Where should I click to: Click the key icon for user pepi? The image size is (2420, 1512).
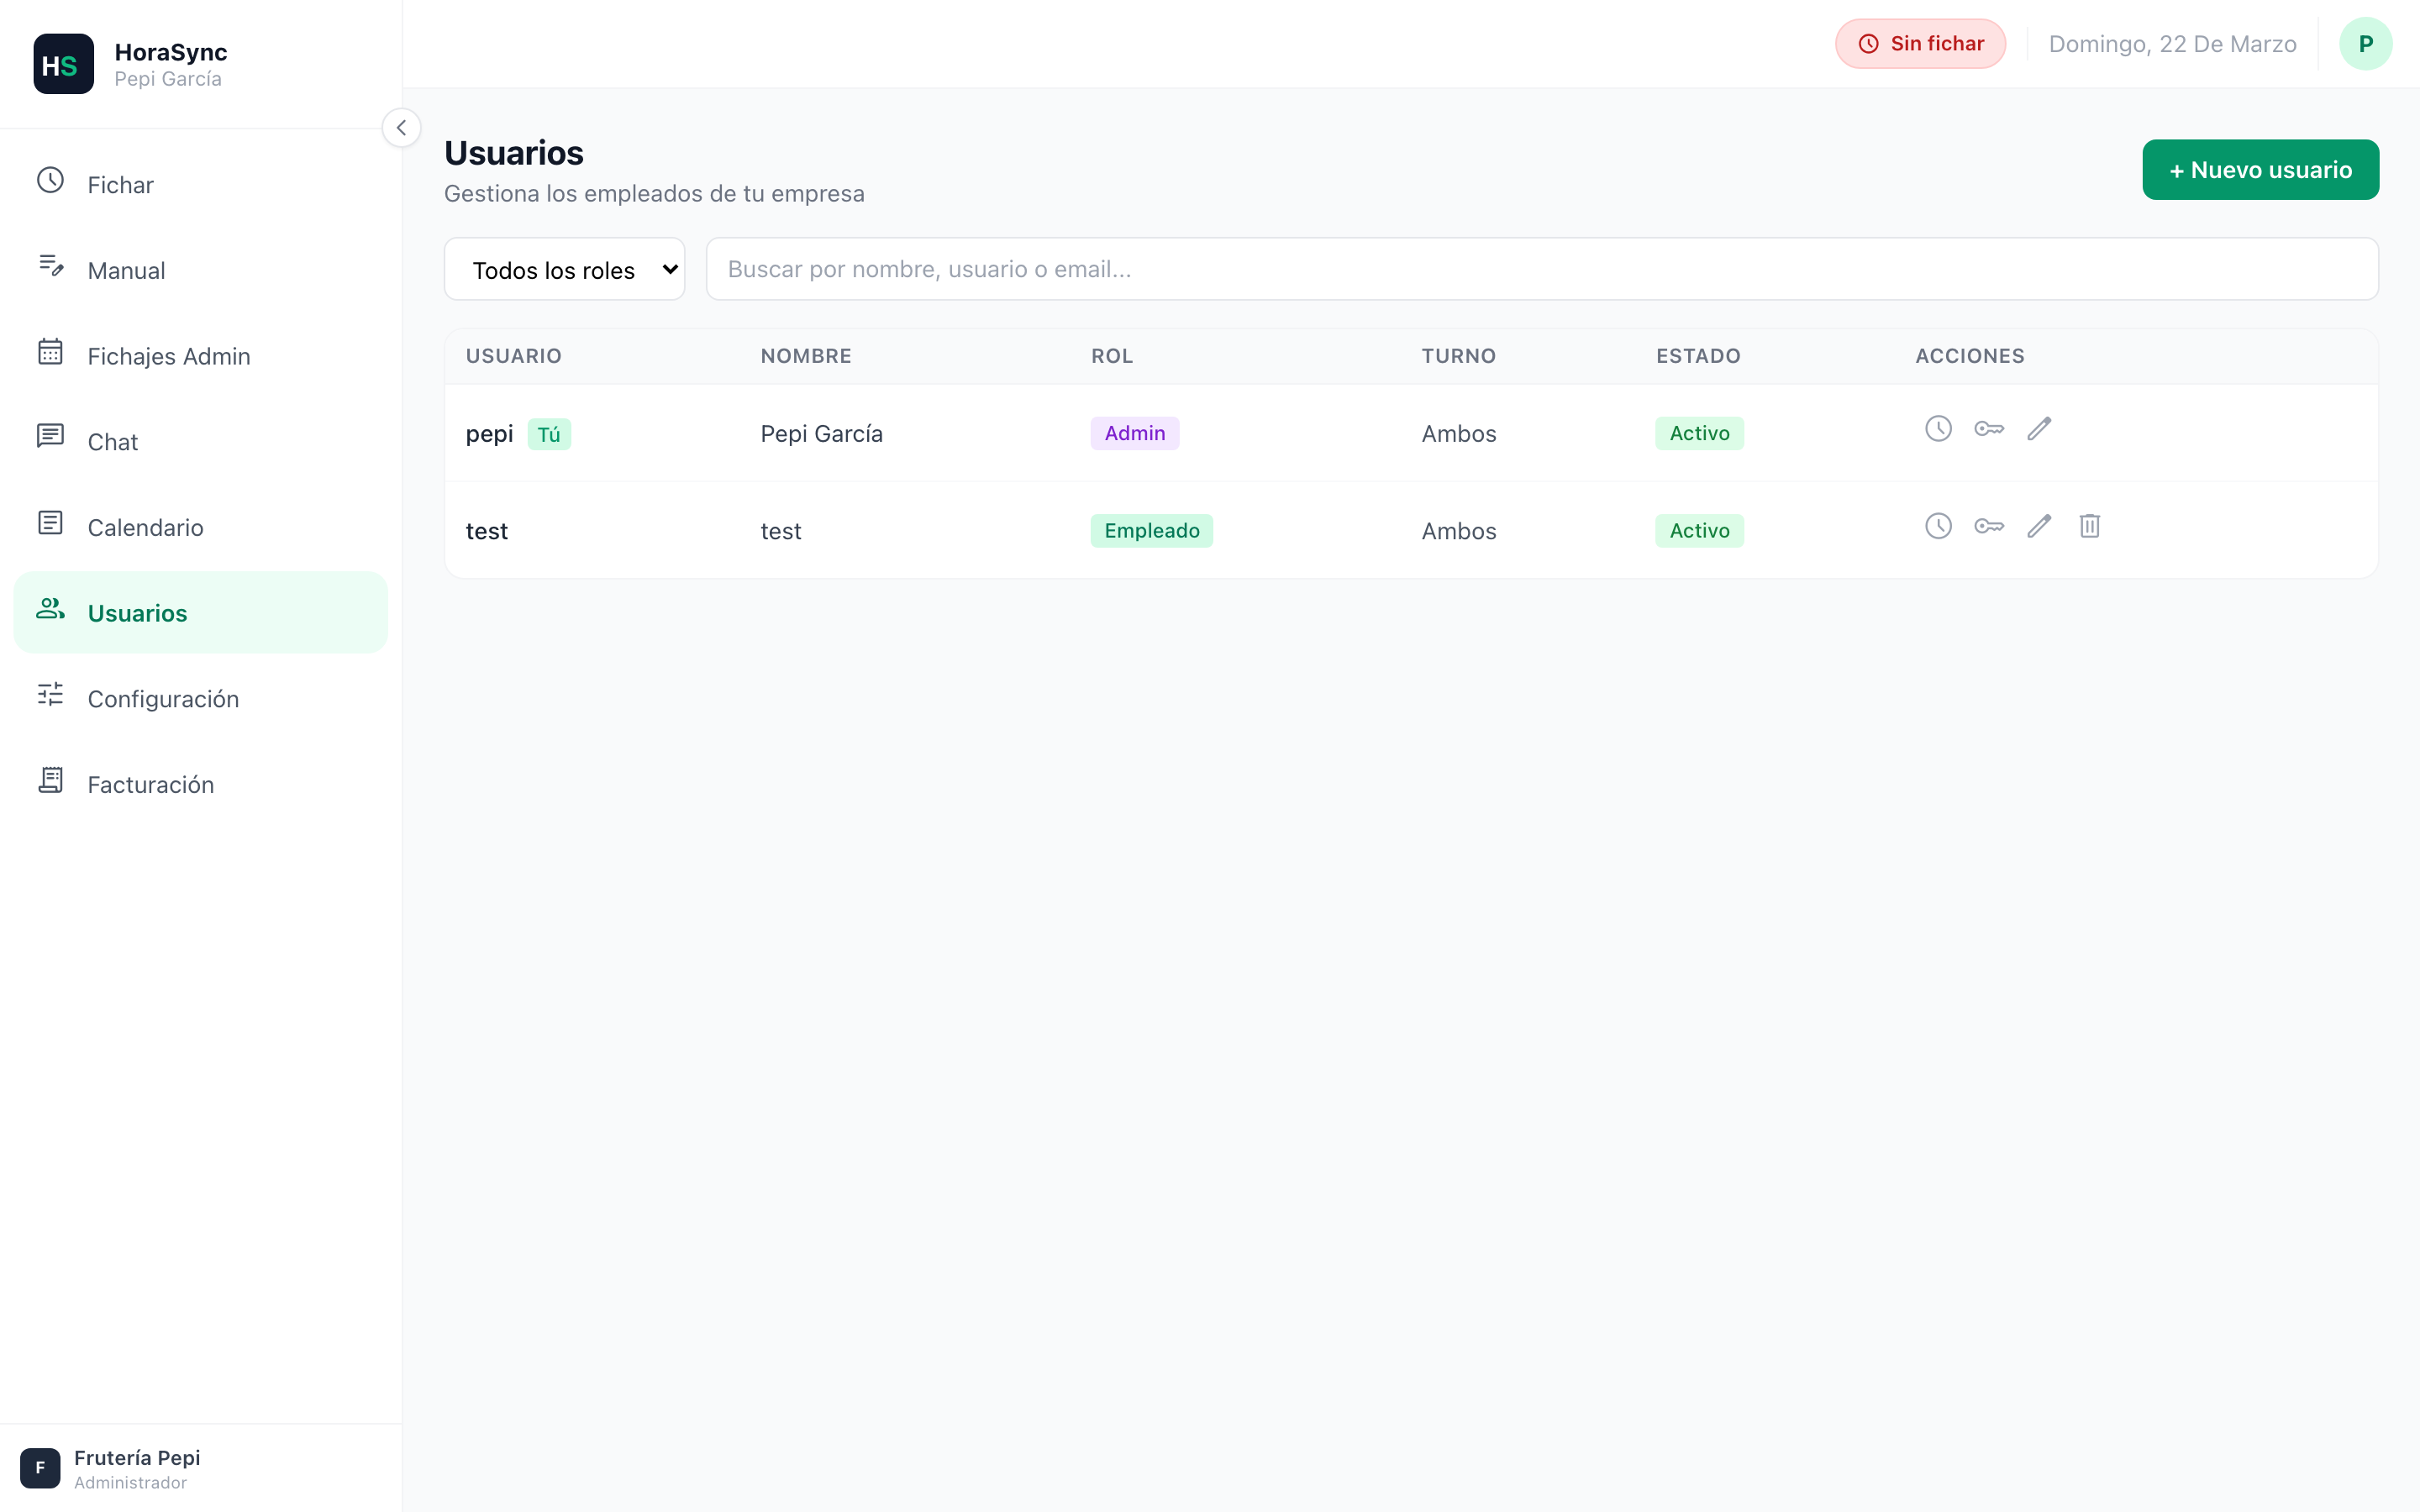point(1988,429)
